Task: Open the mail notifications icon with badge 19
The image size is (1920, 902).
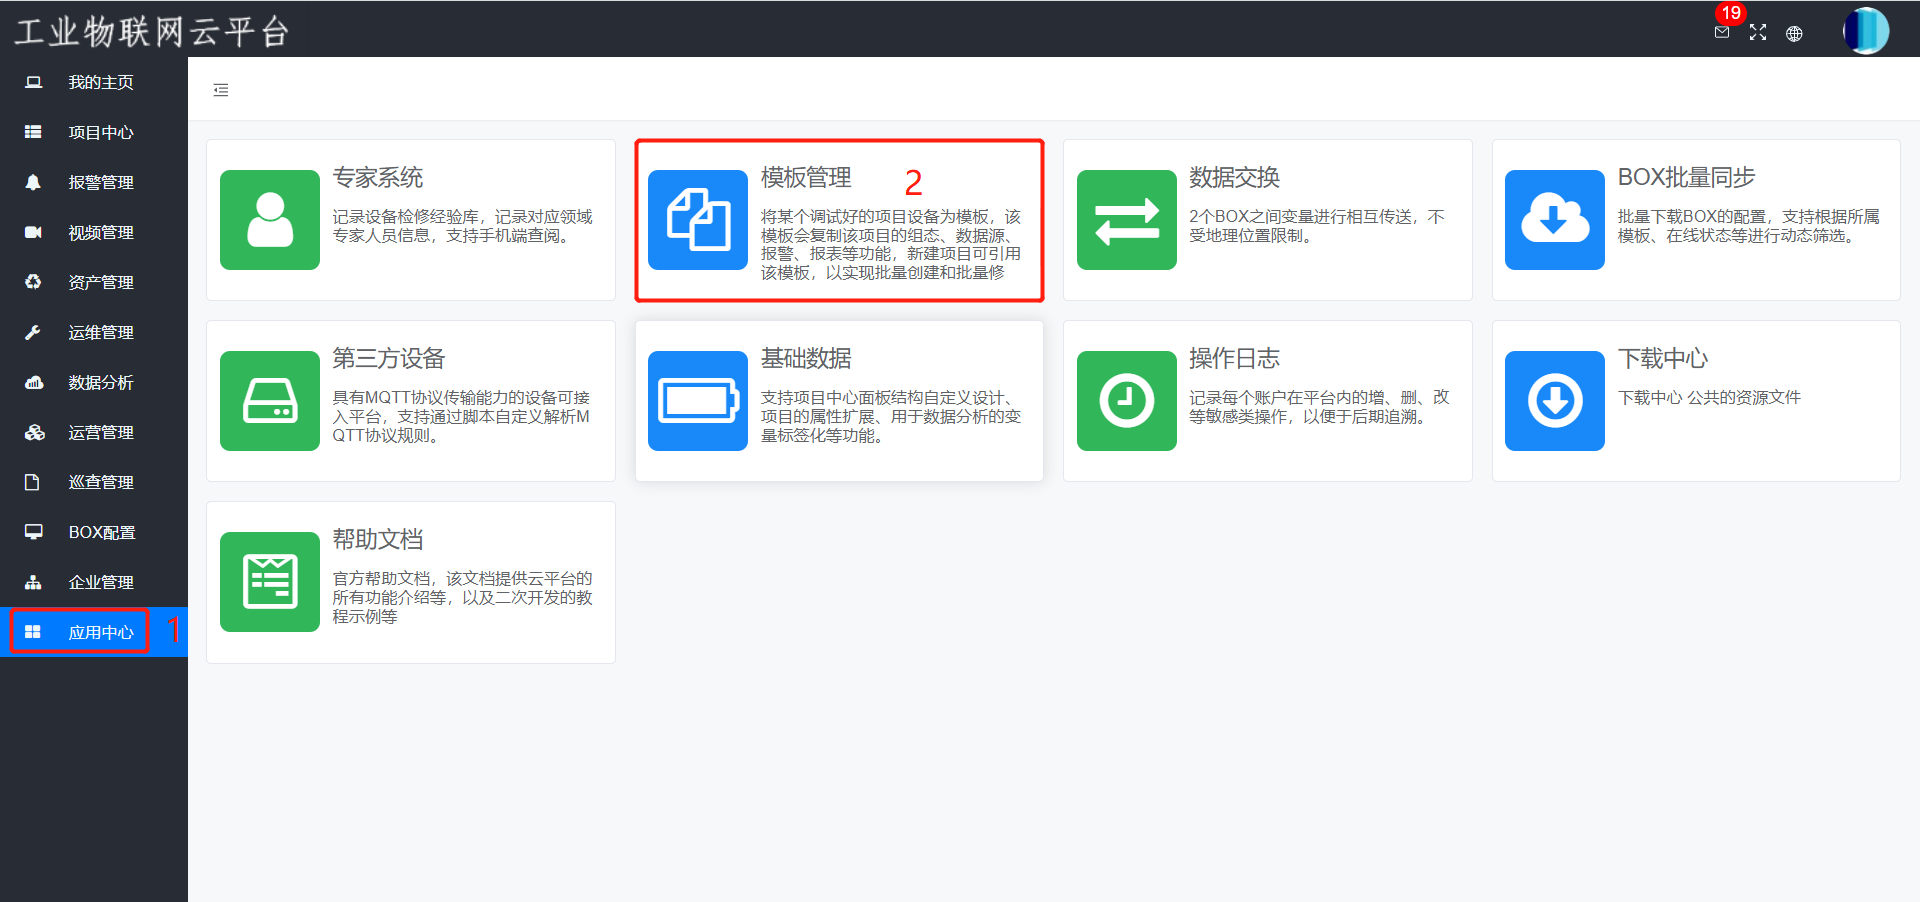Action: coord(1722,32)
